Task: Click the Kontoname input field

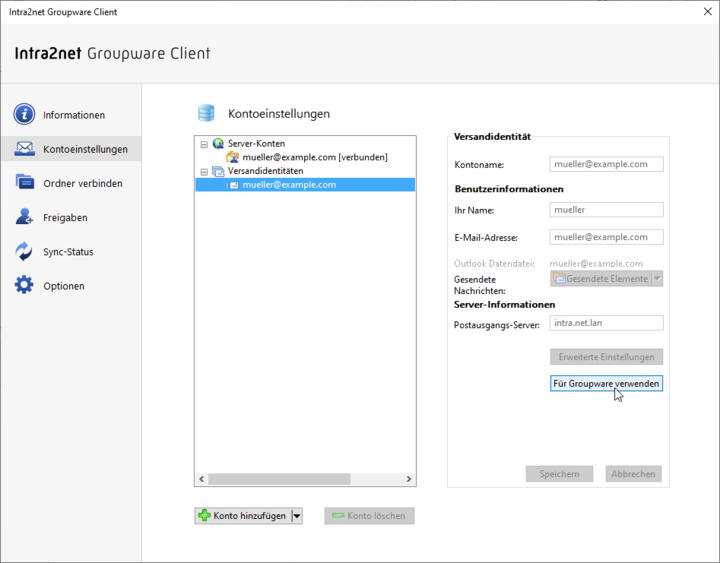Action: click(606, 164)
